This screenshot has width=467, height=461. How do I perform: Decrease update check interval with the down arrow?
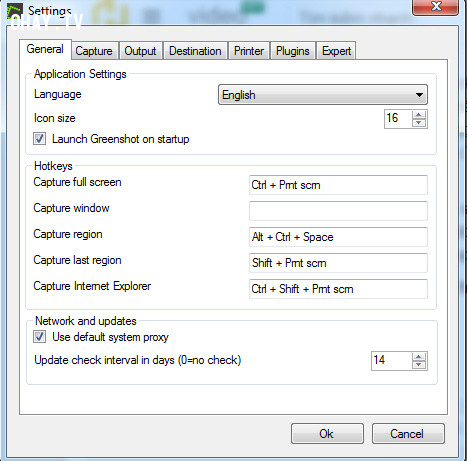coord(419,365)
